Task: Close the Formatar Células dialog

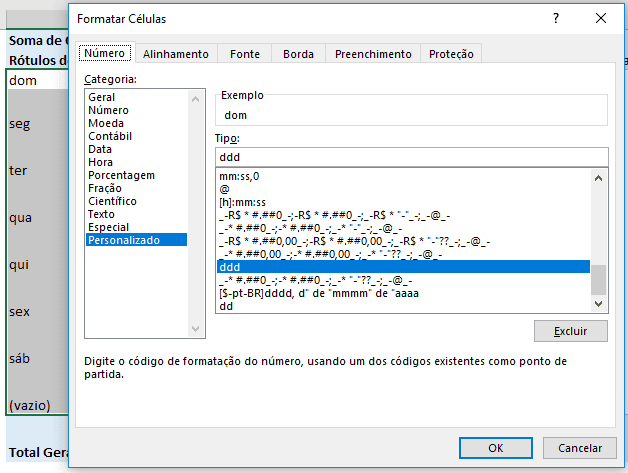Action: pyautogui.click(x=601, y=18)
